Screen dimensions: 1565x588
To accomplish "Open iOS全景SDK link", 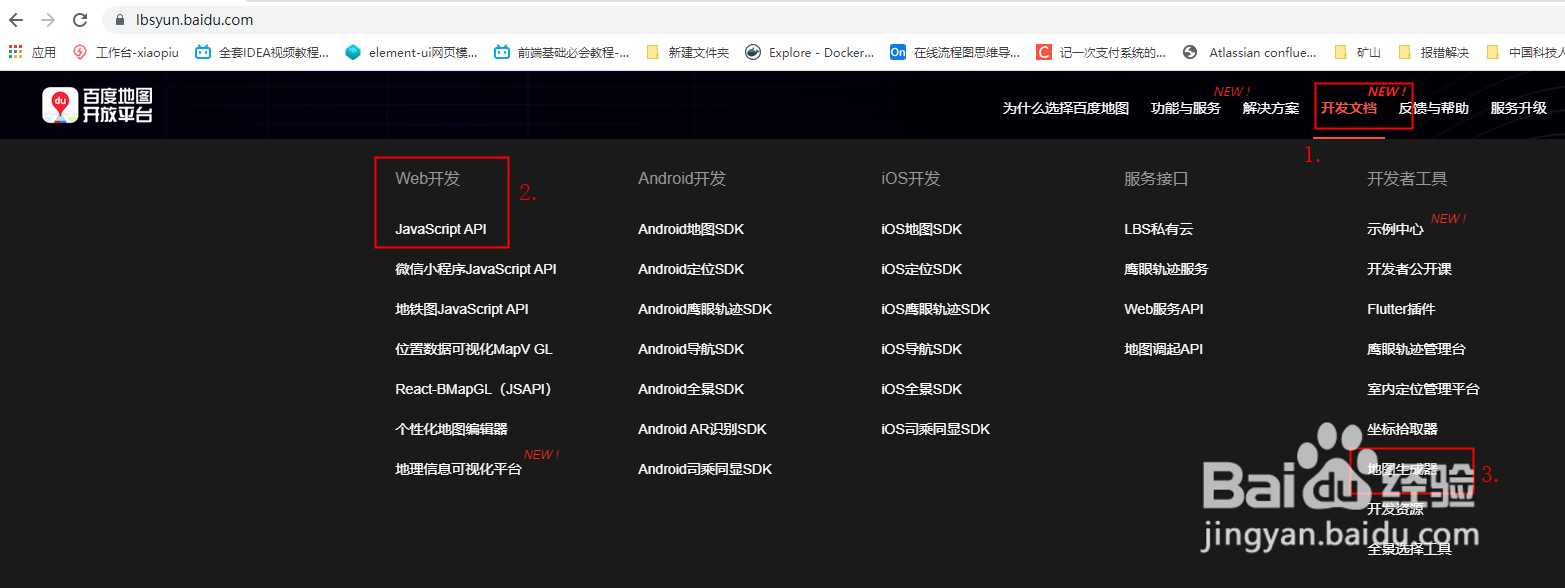I will (x=921, y=389).
